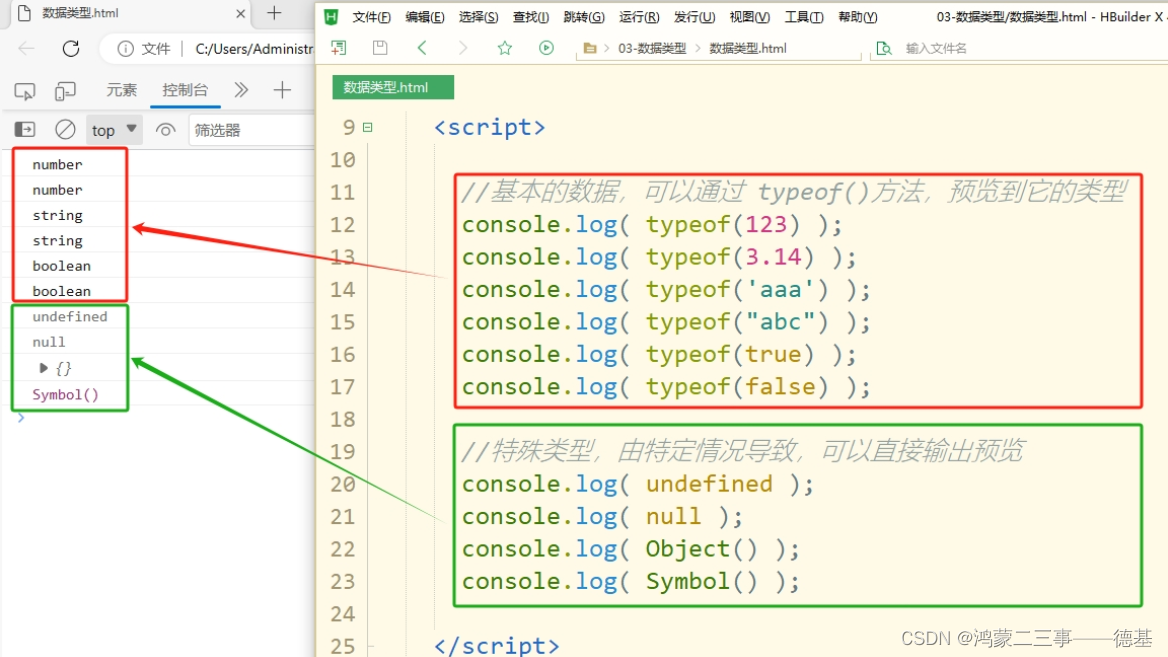This screenshot has height=657, width=1168.
Task: Select the undefined console output
Action: tap(70, 317)
